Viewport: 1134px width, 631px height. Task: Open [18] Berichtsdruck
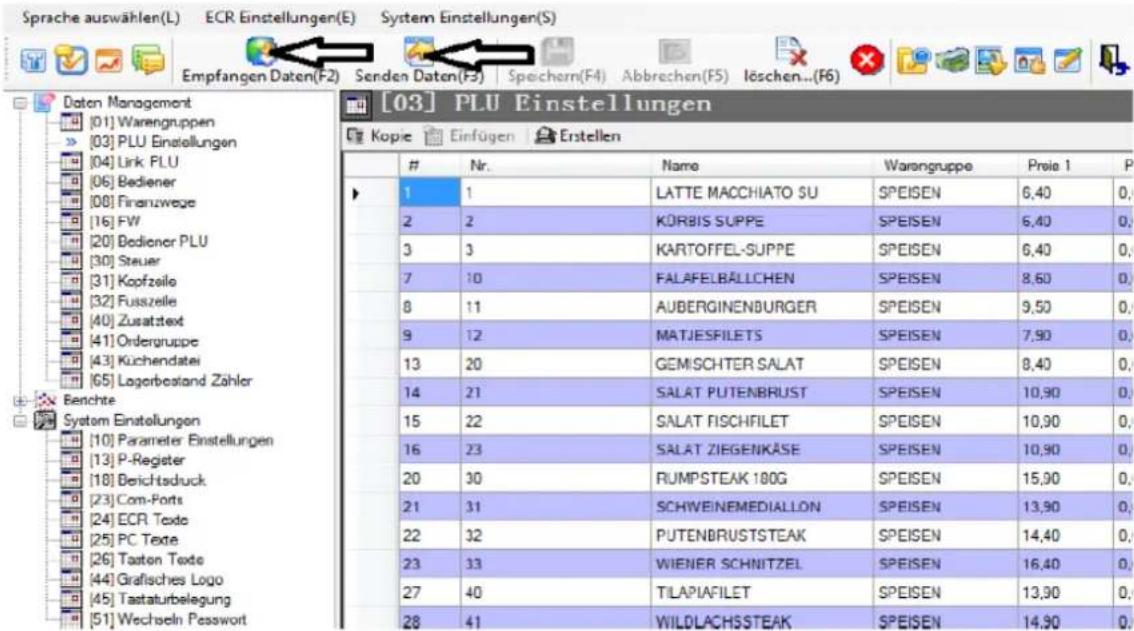pos(148,480)
